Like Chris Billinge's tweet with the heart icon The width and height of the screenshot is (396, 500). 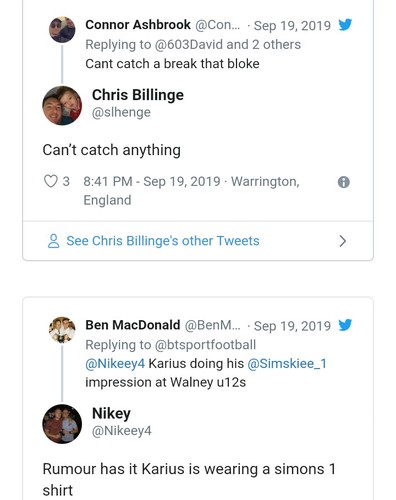point(51,181)
